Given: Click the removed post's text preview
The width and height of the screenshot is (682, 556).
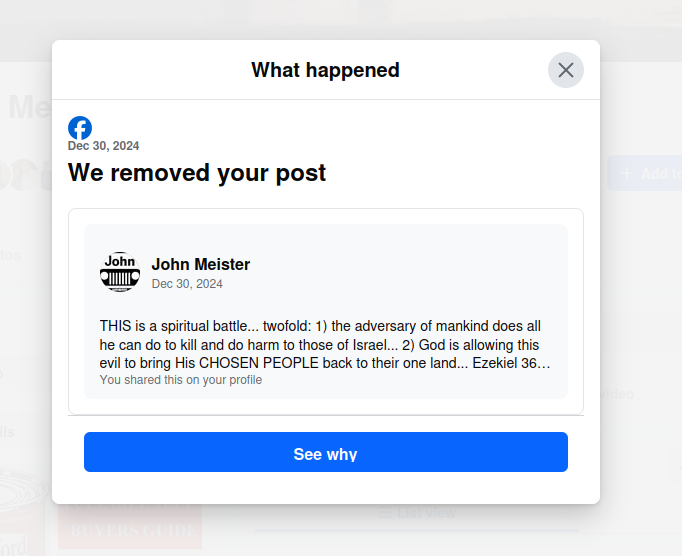Looking at the screenshot, I should [325, 345].
